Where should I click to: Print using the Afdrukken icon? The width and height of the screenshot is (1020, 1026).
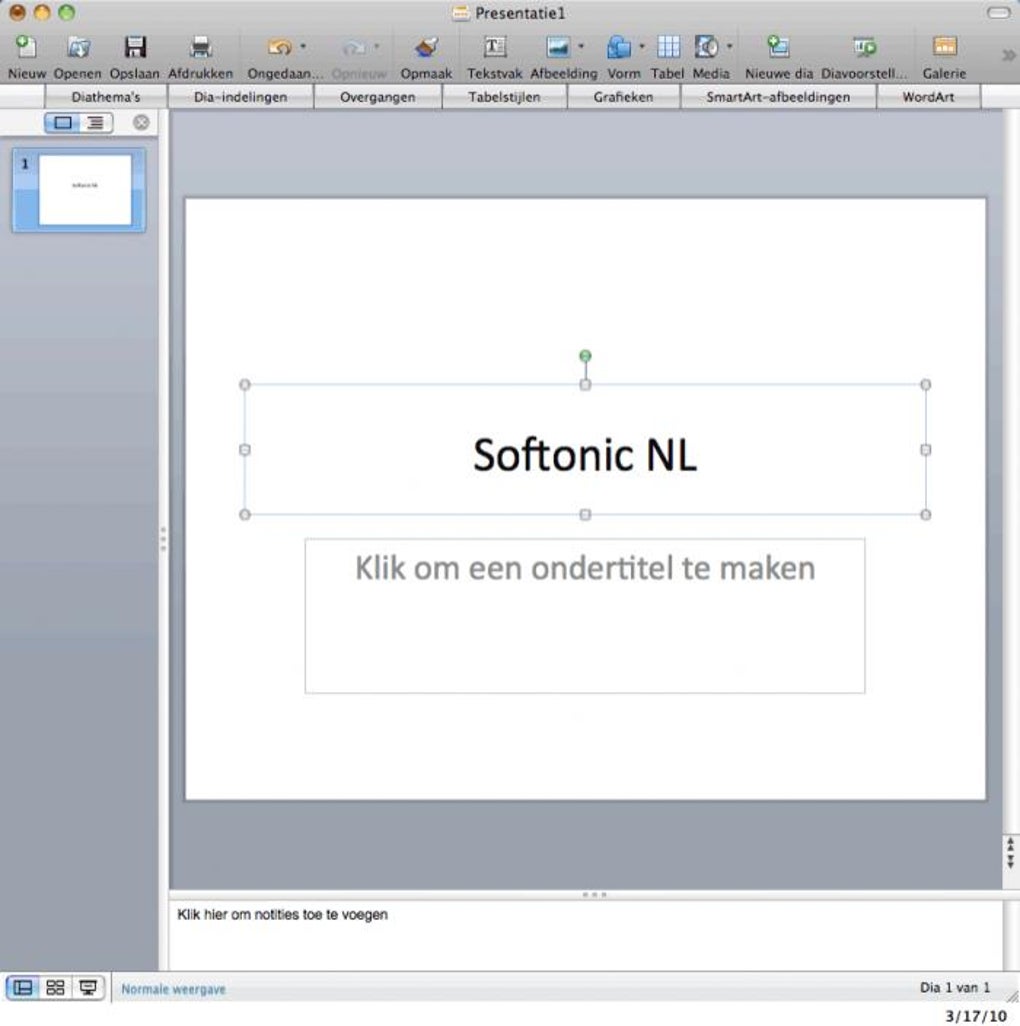(200, 47)
